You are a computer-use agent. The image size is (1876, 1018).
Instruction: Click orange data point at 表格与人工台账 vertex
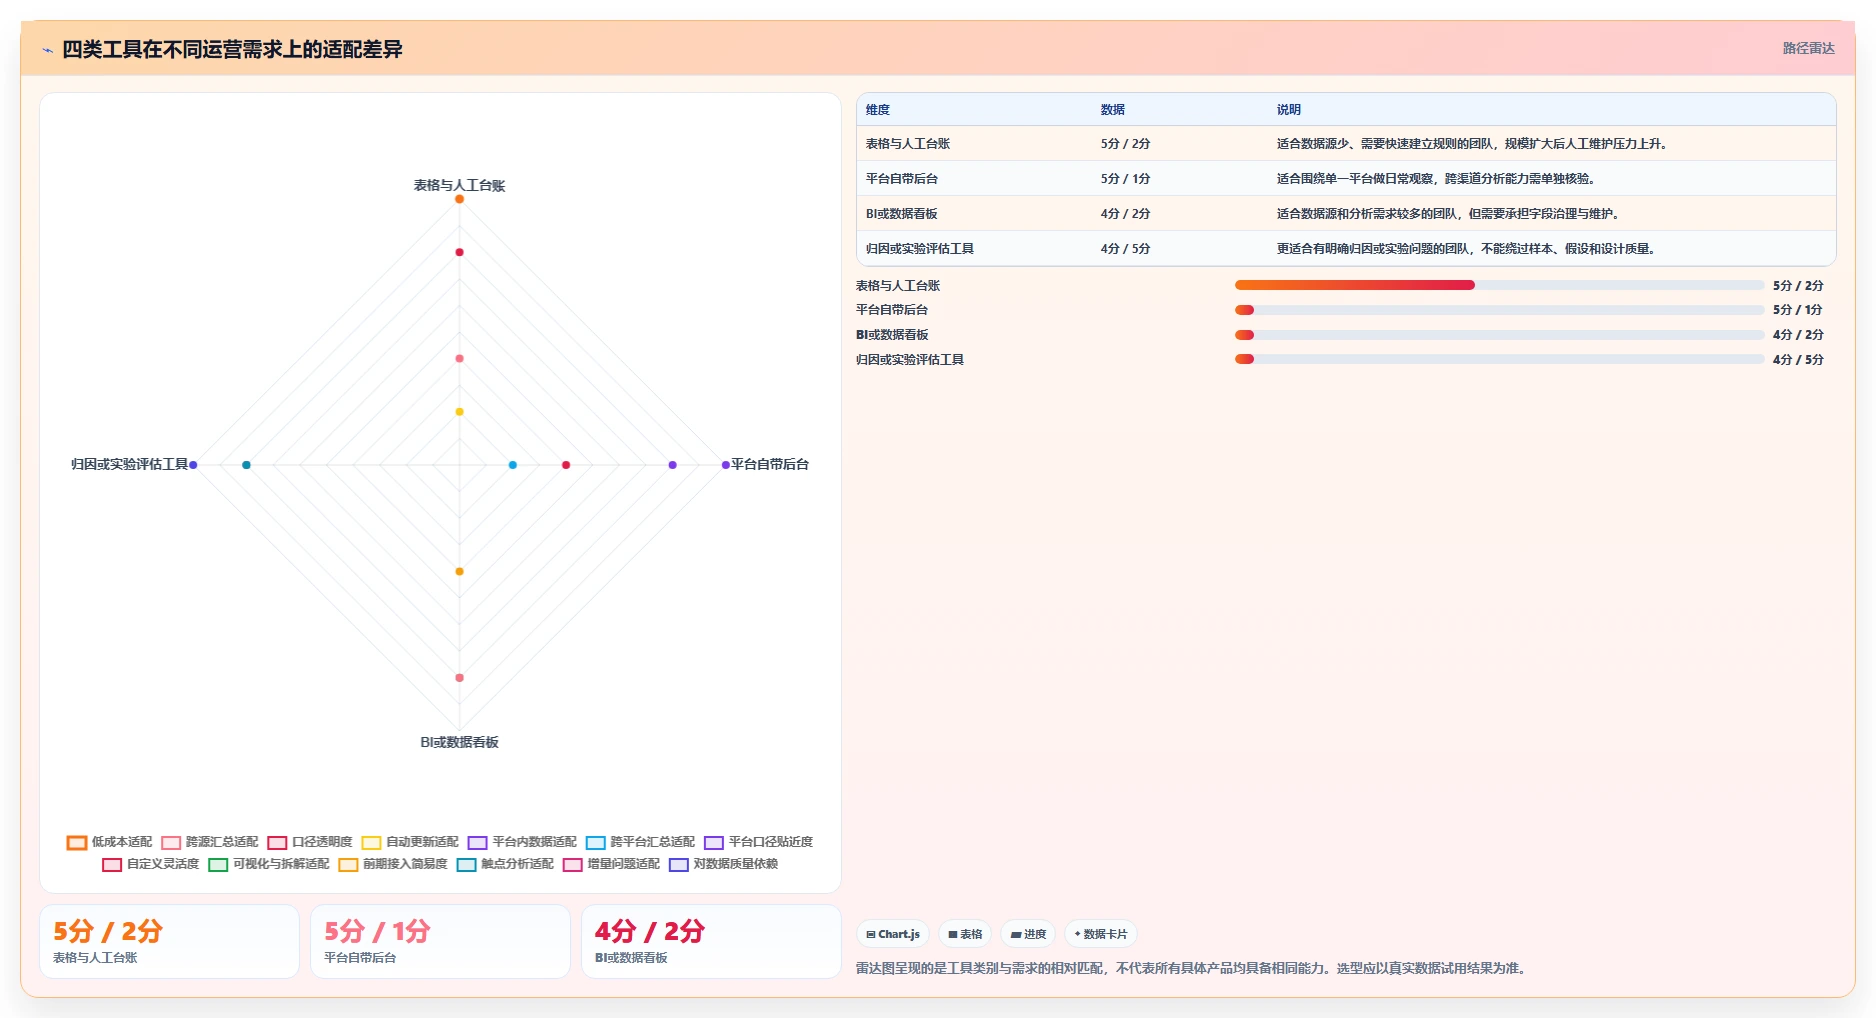point(459,199)
